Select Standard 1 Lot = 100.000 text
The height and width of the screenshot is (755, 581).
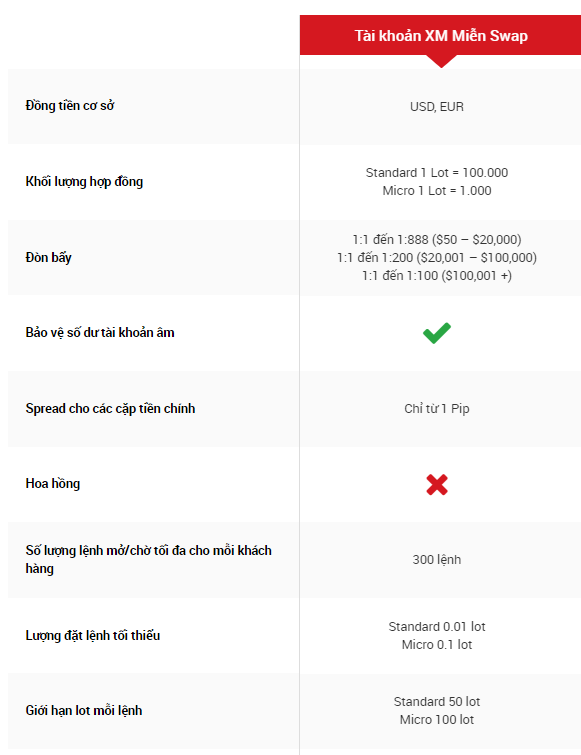pyautogui.click(x=437, y=172)
